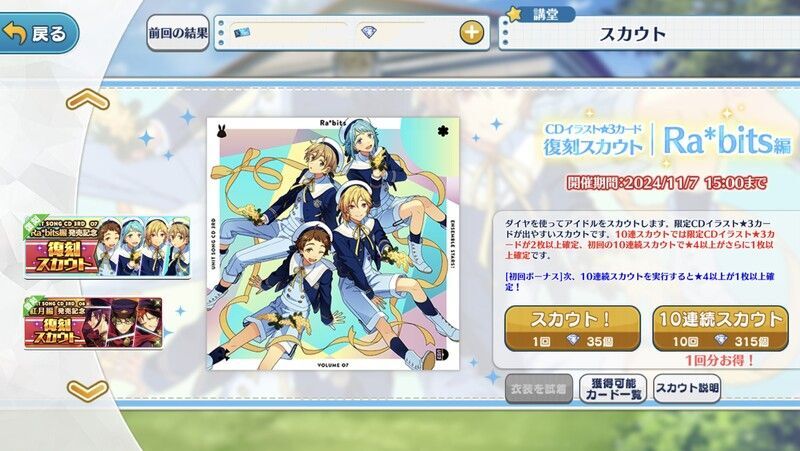Viewport: 800px width, 451px height.
Task: Tap the Ra*bits CD jacket illustration
Action: coord(333,243)
